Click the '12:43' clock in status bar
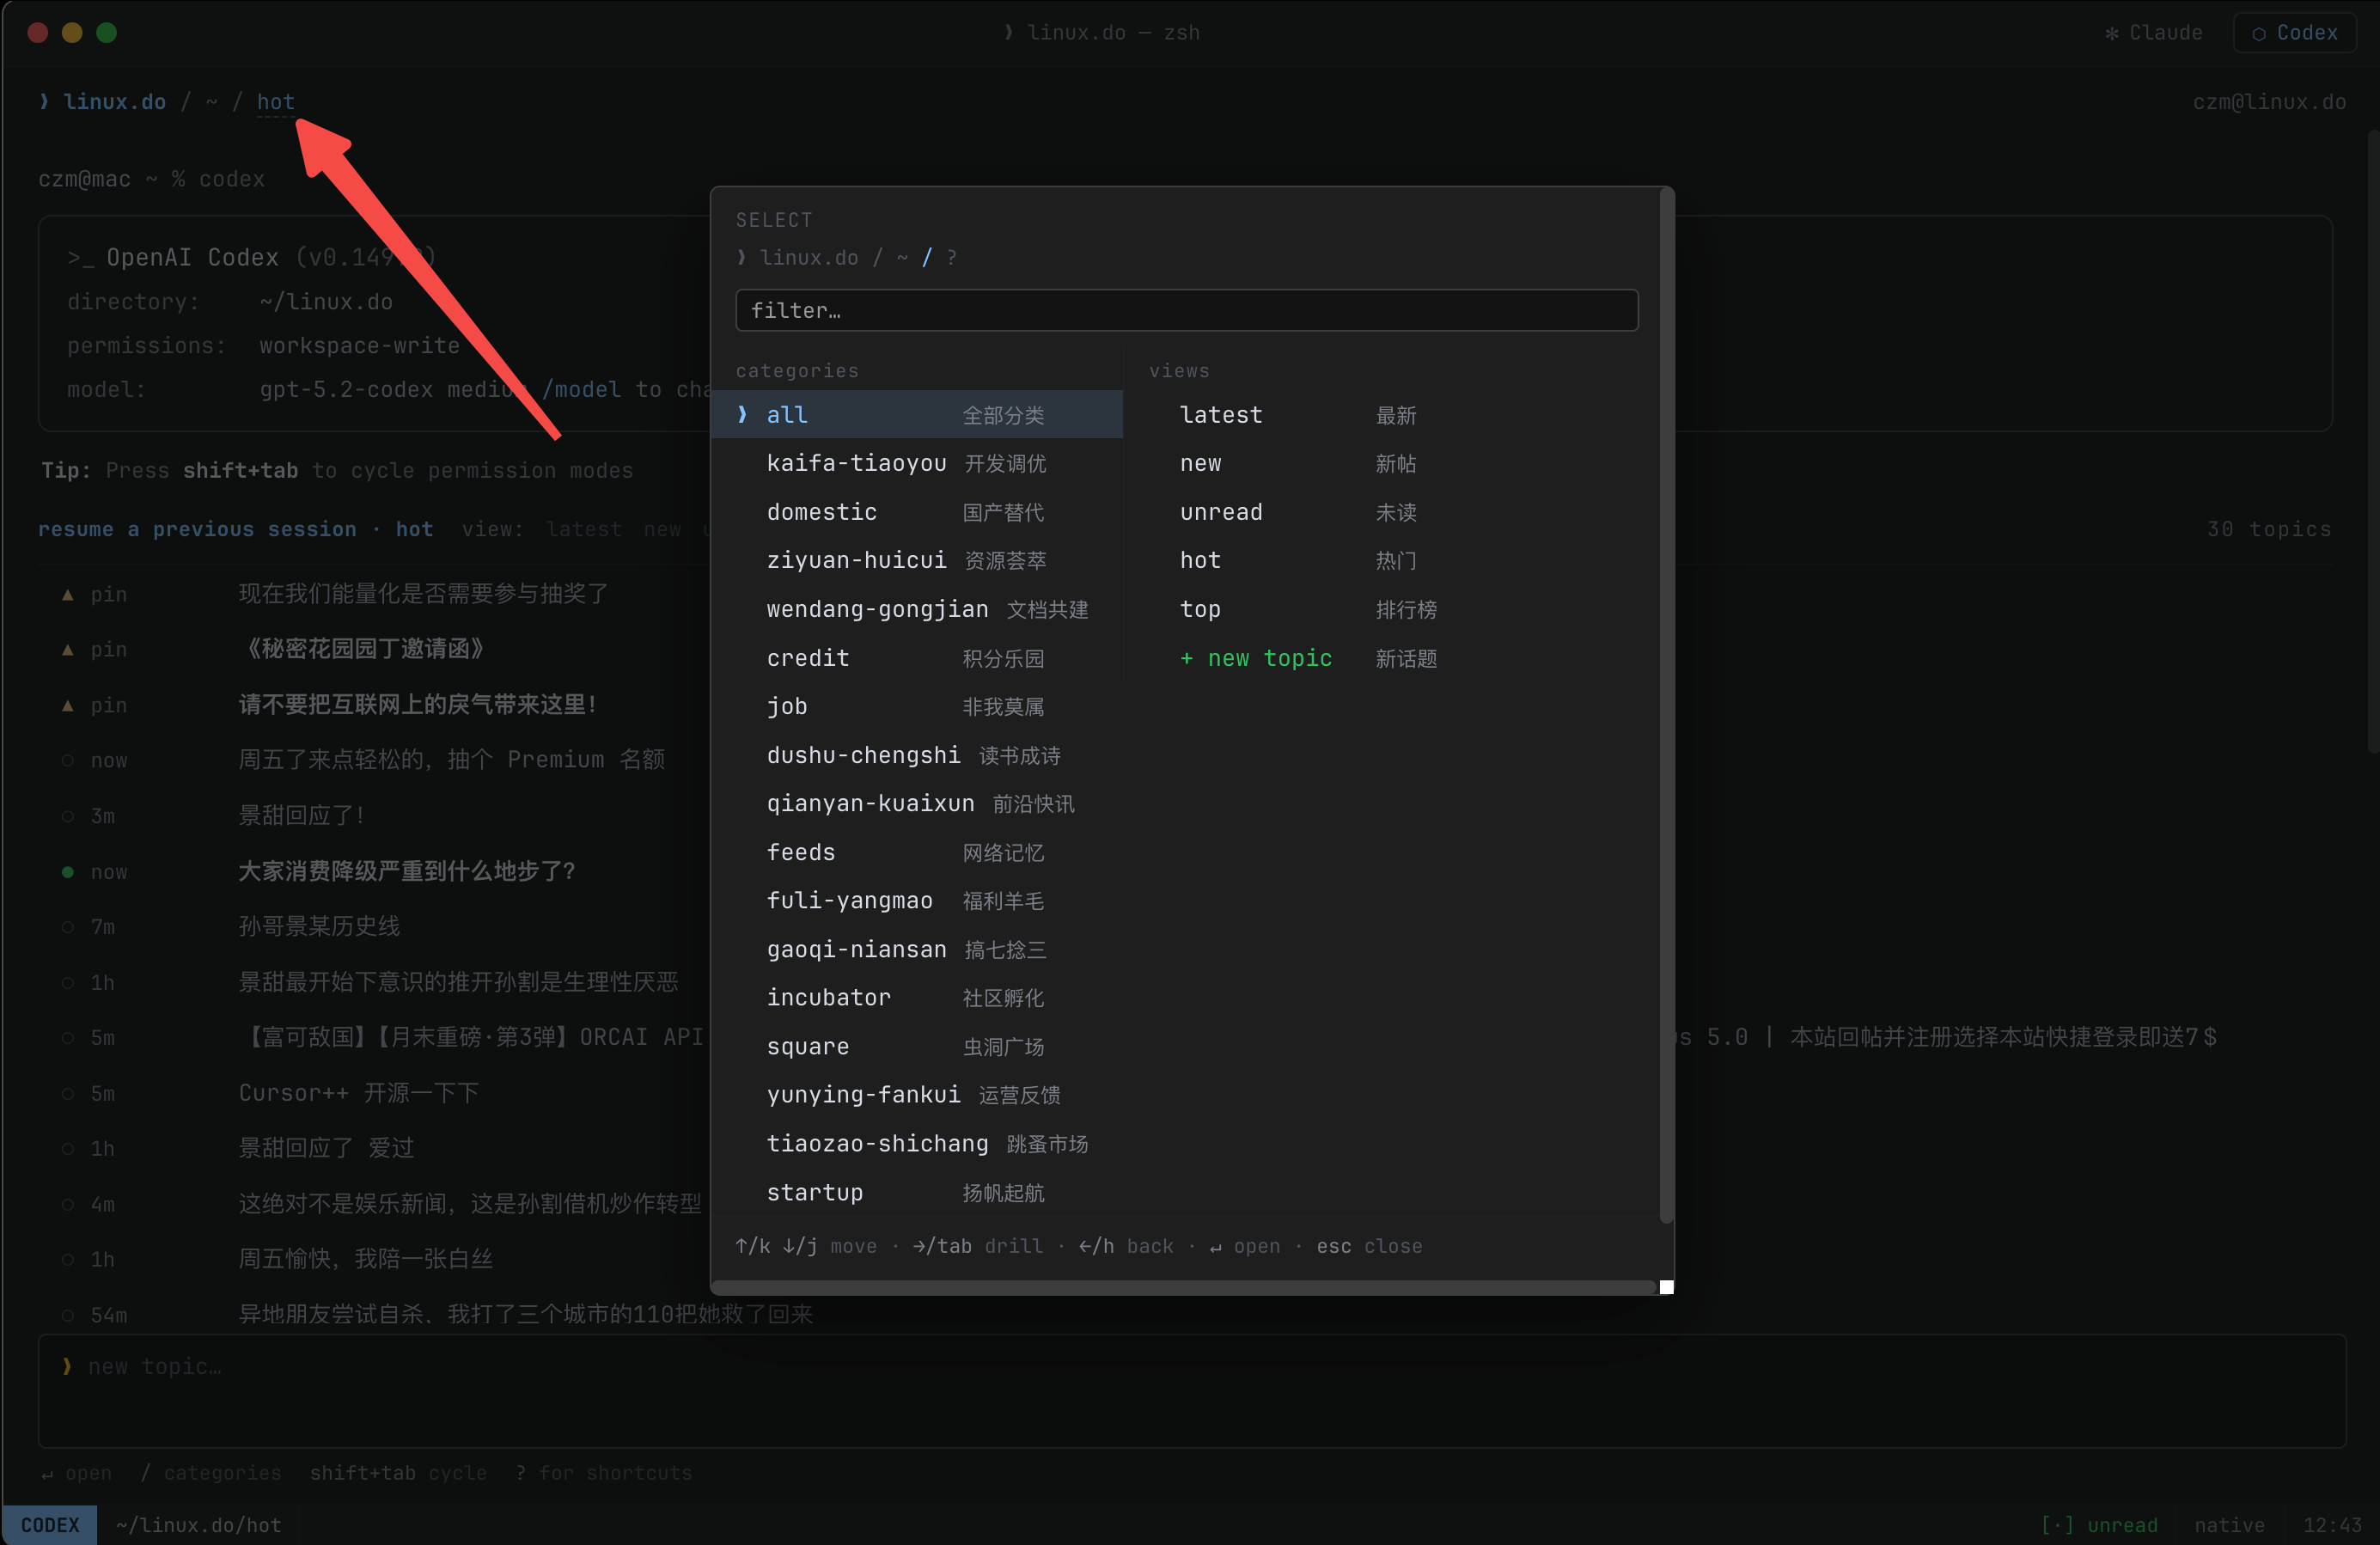This screenshot has height=1545, width=2380. click(x=2332, y=1525)
